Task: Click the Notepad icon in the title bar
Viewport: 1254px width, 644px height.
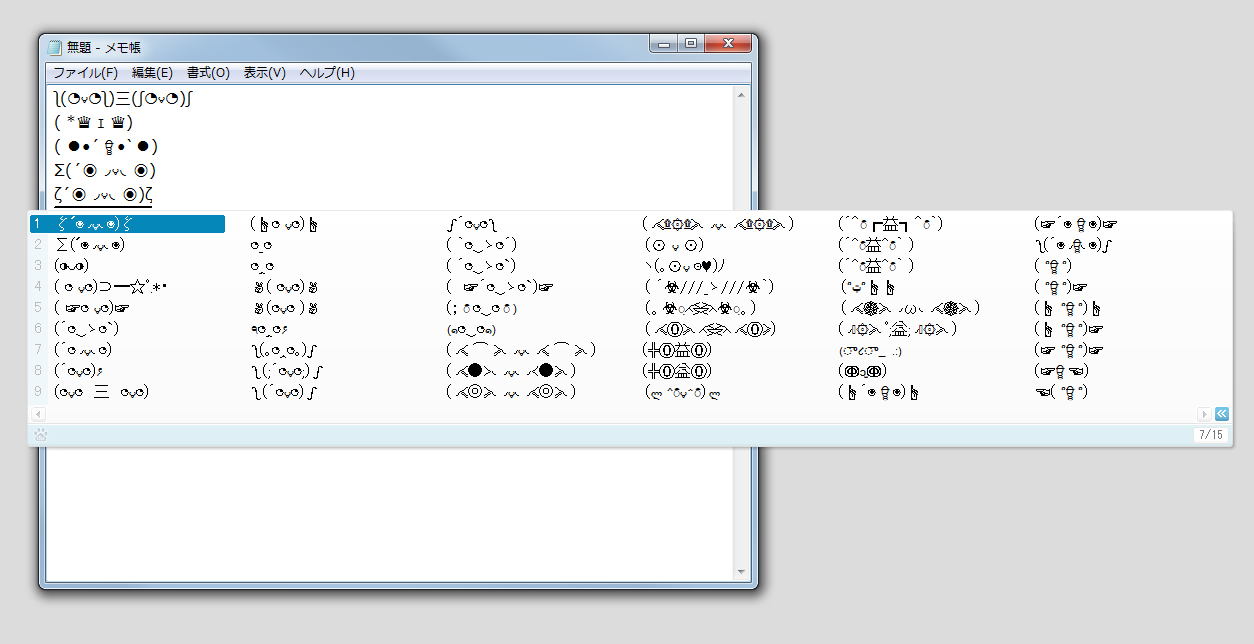Action: pos(54,44)
